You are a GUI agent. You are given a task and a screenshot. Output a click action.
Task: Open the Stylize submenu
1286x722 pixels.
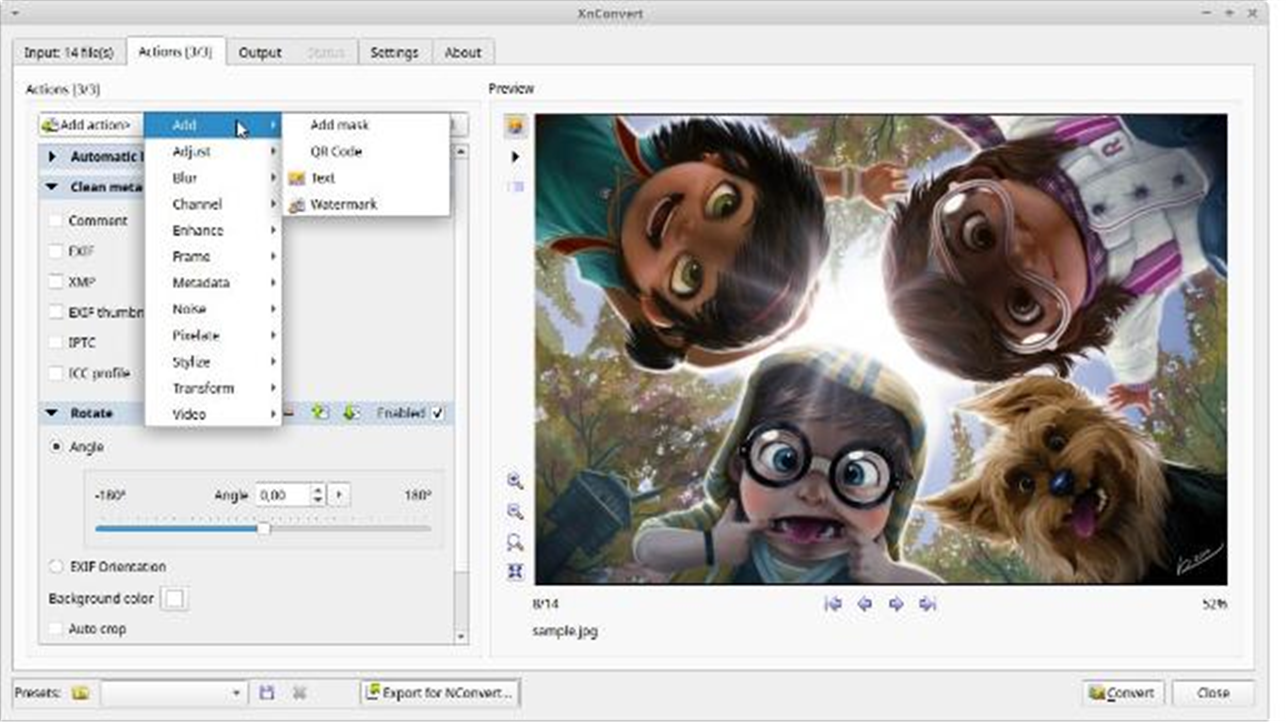coord(213,362)
